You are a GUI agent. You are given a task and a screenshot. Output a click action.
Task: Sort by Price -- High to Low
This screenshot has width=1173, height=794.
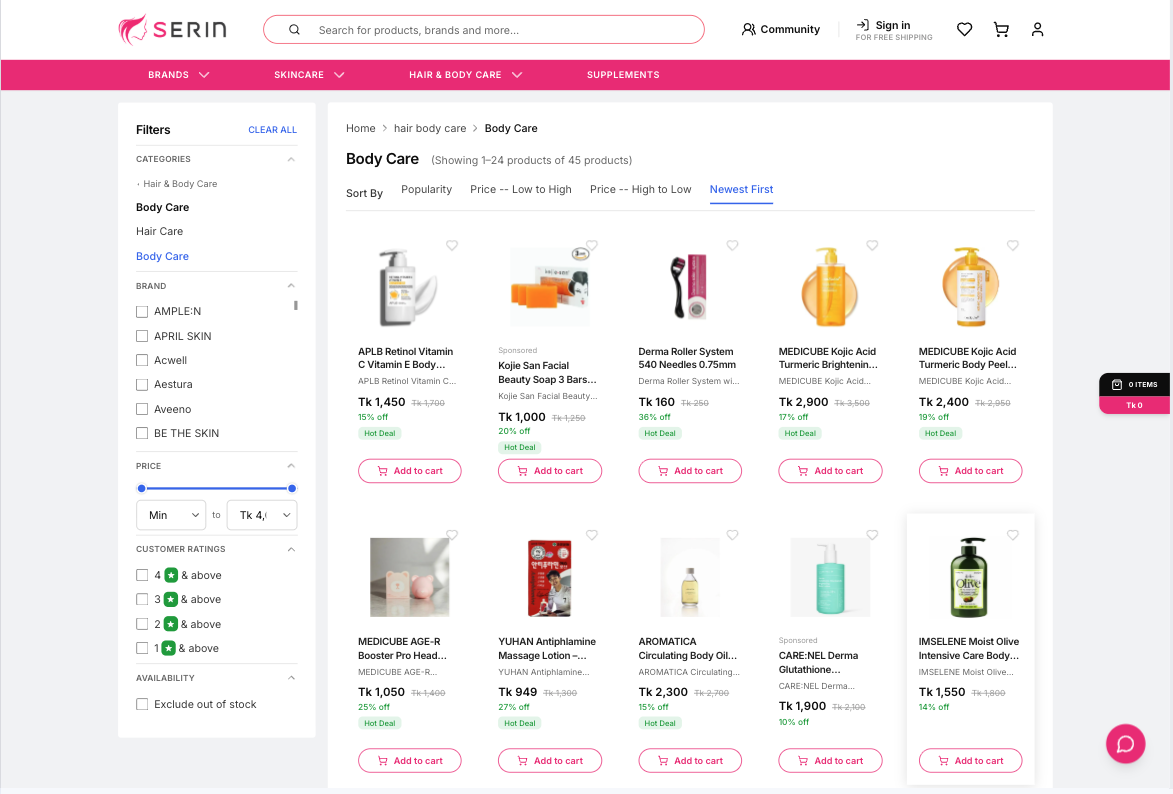coord(640,189)
